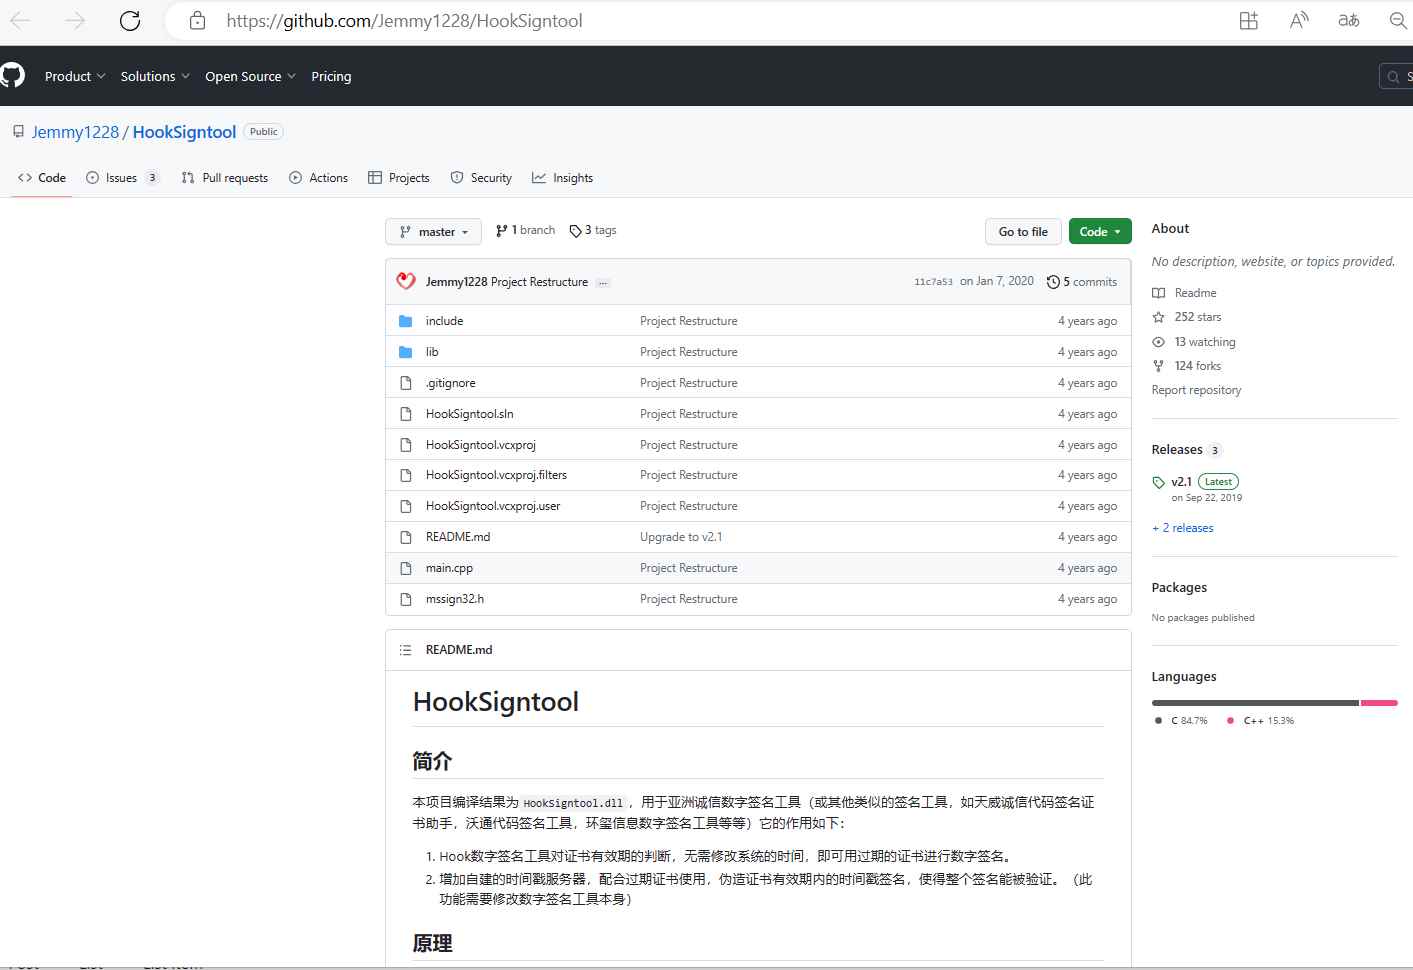Open the + 2 releases link
This screenshot has height=970, width=1413.
point(1182,528)
